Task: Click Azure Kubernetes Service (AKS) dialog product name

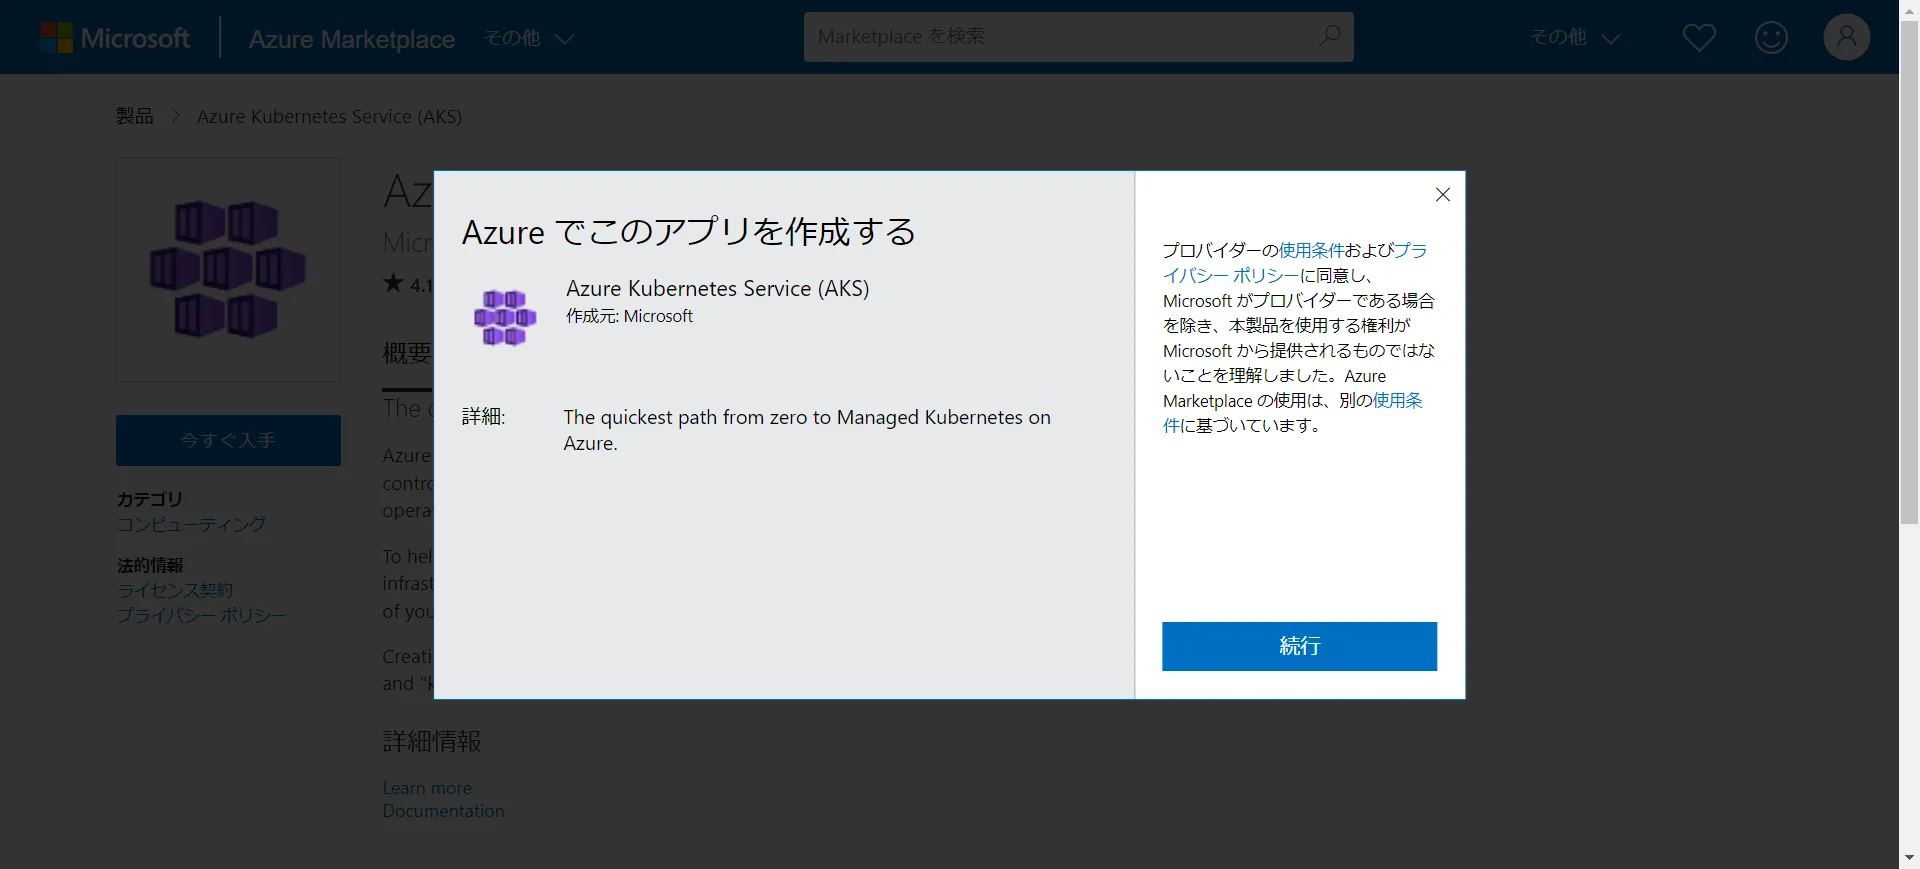Action: pos(717,288)
